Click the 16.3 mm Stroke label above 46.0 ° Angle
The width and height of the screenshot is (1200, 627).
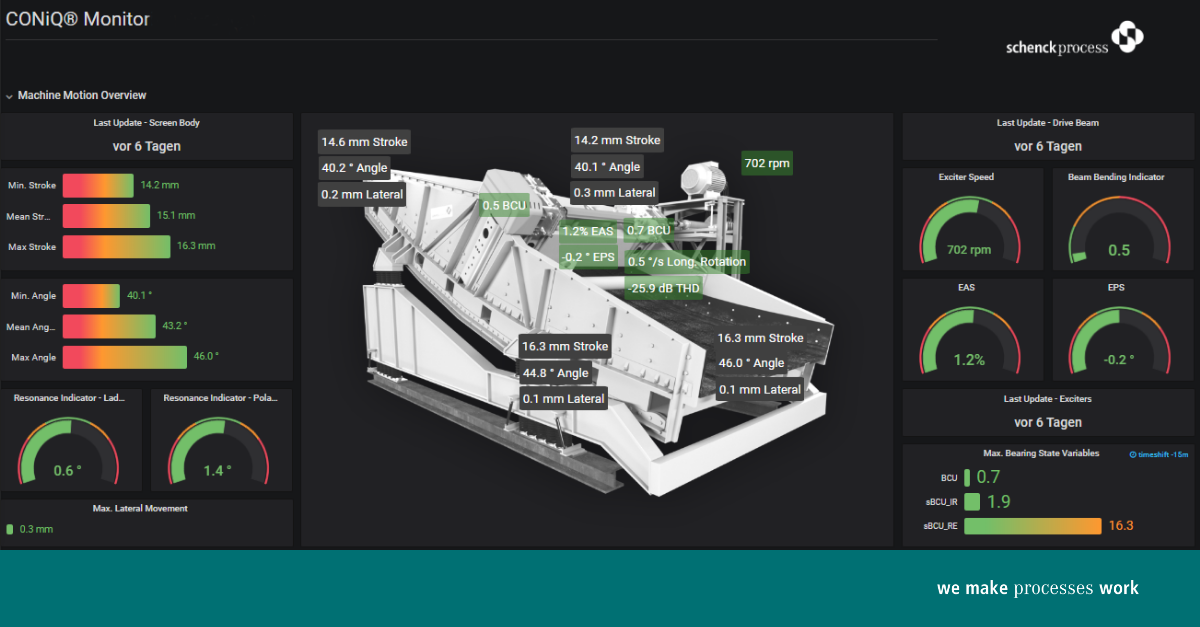(x=760, y=338)
